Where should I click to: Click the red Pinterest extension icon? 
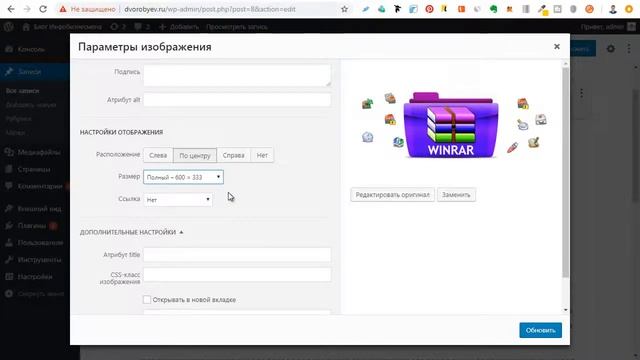[x=429, y=9]
